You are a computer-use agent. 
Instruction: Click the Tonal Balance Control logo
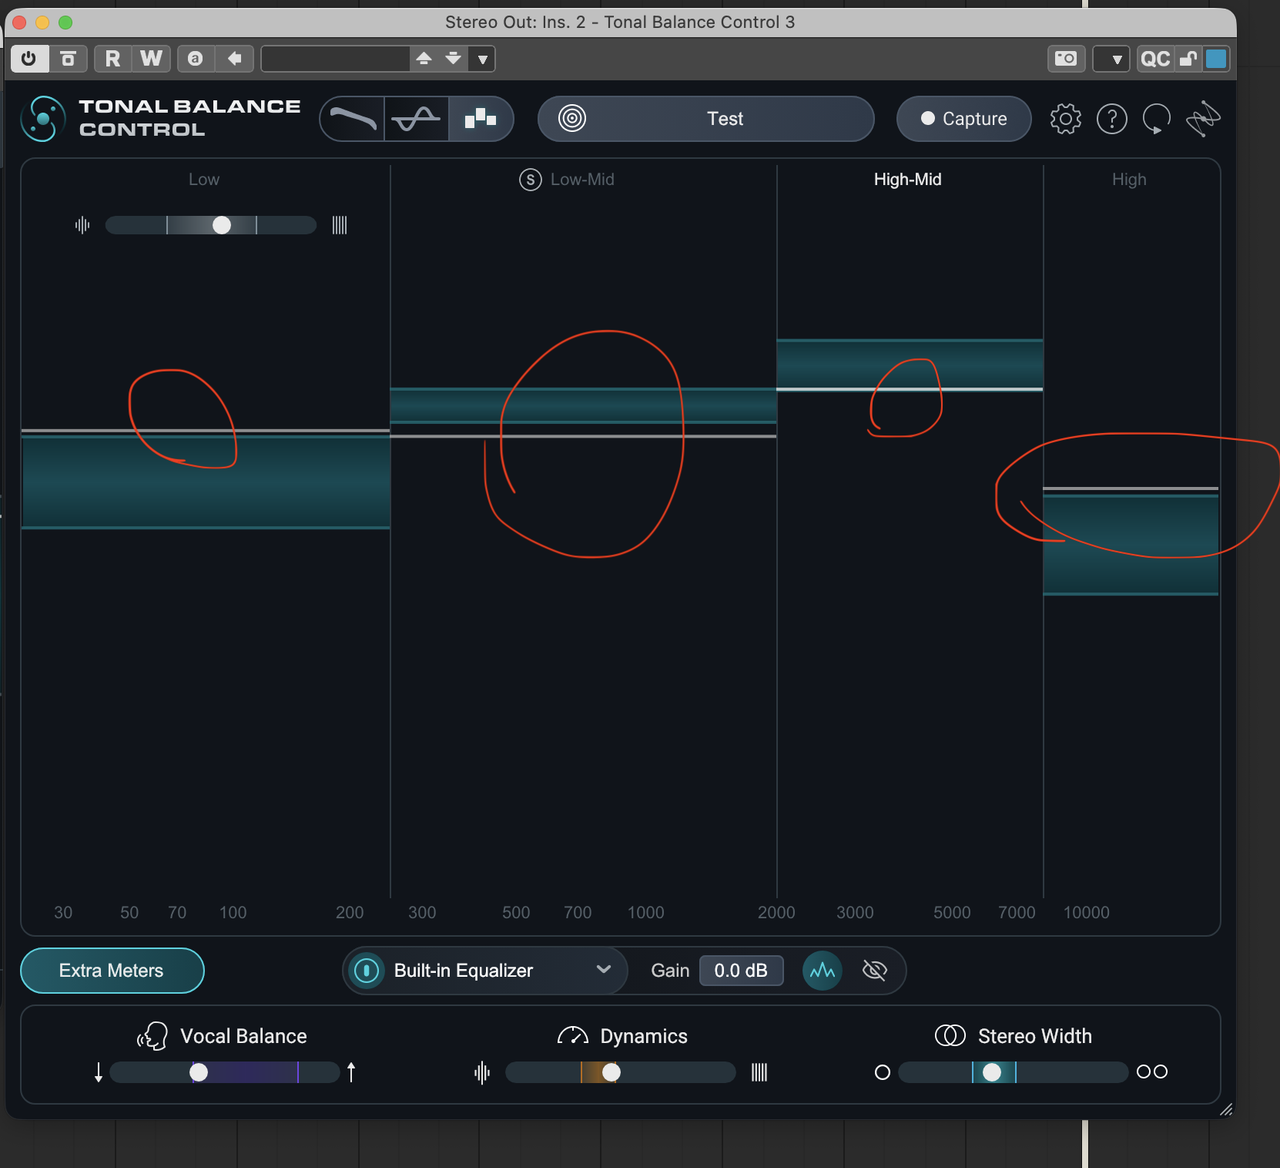click(43, 119)
